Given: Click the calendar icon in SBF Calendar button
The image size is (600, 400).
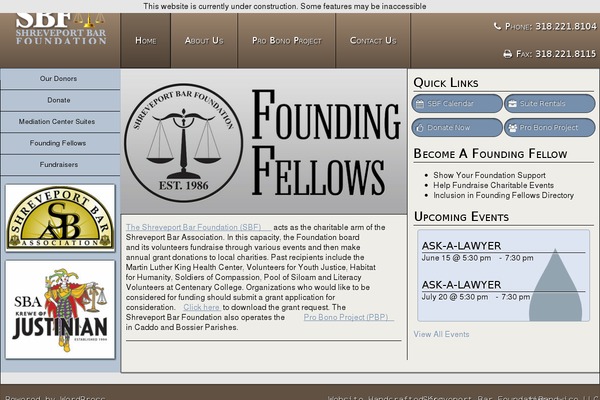Looking at the screenshot, I should coord(420,104).
